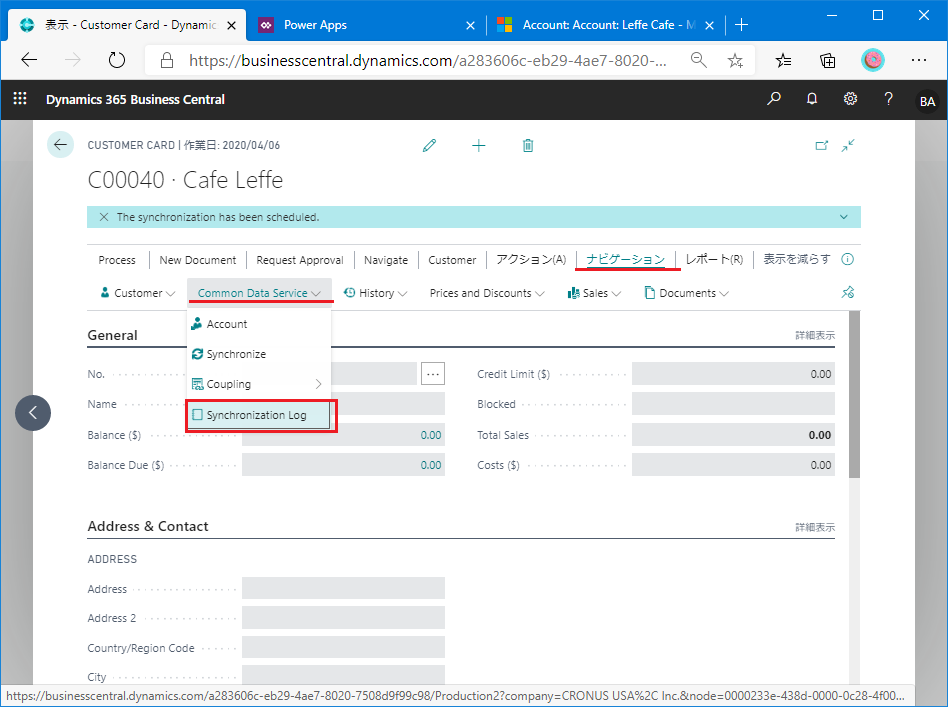948x707 pixels.
Task: Open the Balance ($) 0.00 link
Action: pyautogui.click(x=430, y=435)
